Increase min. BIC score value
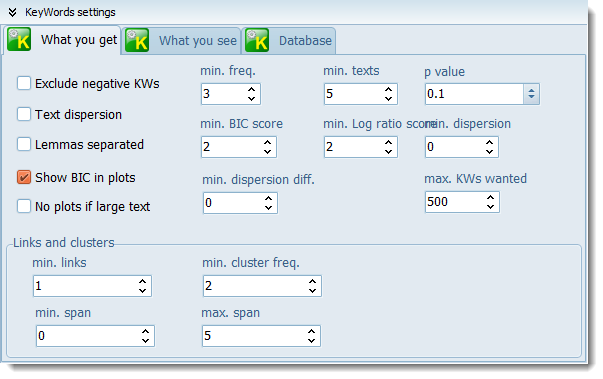Screen dimensions: 603x379 (268, 142)
